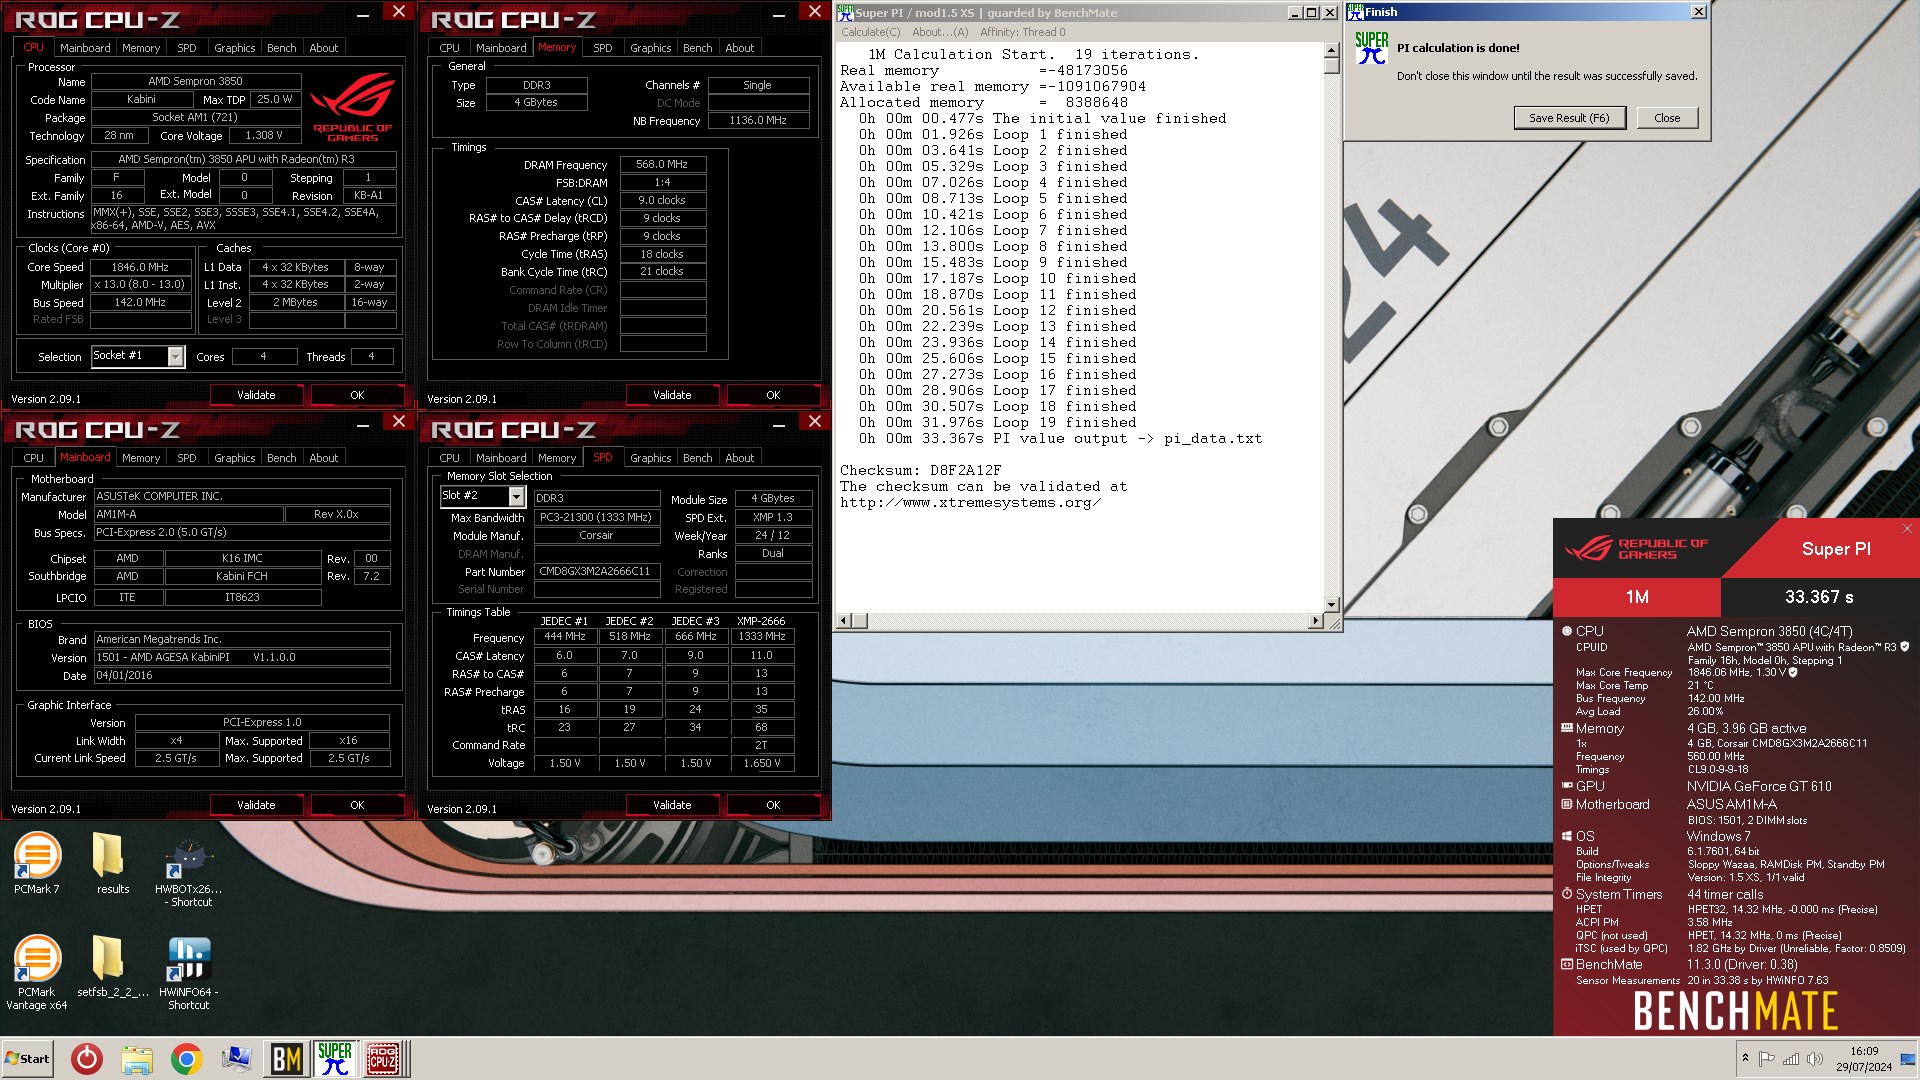Viewport: 1920px width, 1080px height.
Task: Click Super PI horizontal scroll left arrow
Action: click(x=844, y=621)
